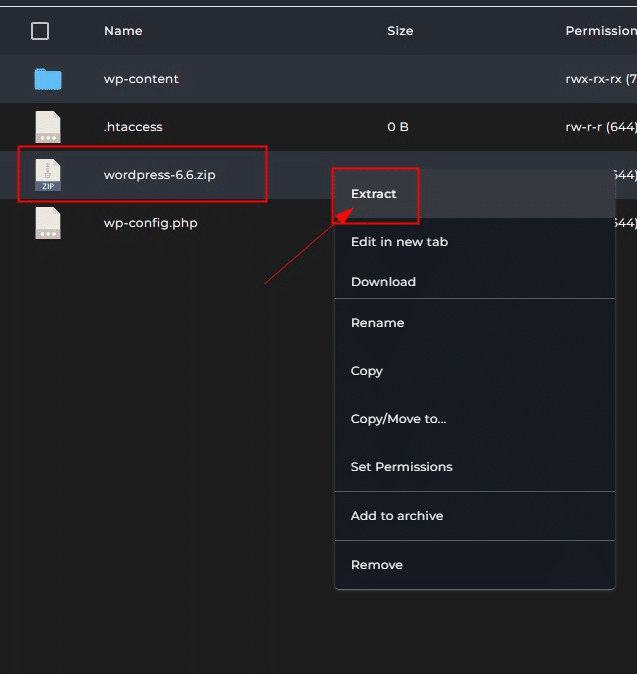Open the wp-content folder icon
The height and width of the screenshot is (674, 637).
[48, 79]
